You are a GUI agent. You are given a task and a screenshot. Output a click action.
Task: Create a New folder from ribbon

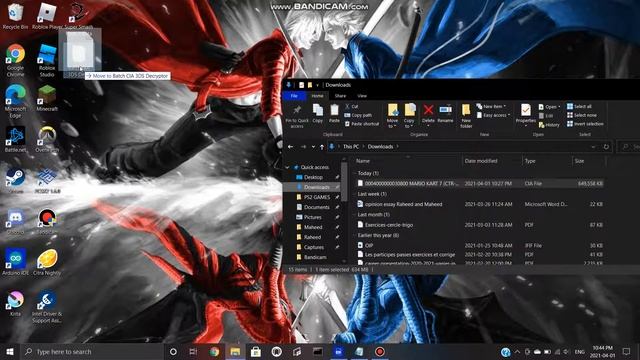[x=466, y=116]
